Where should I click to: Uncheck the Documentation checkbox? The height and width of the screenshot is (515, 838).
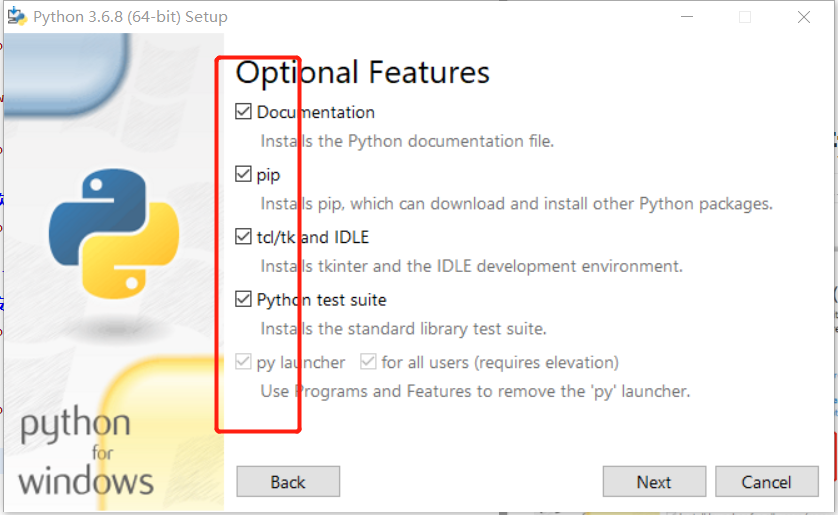[x=243, y=112]
